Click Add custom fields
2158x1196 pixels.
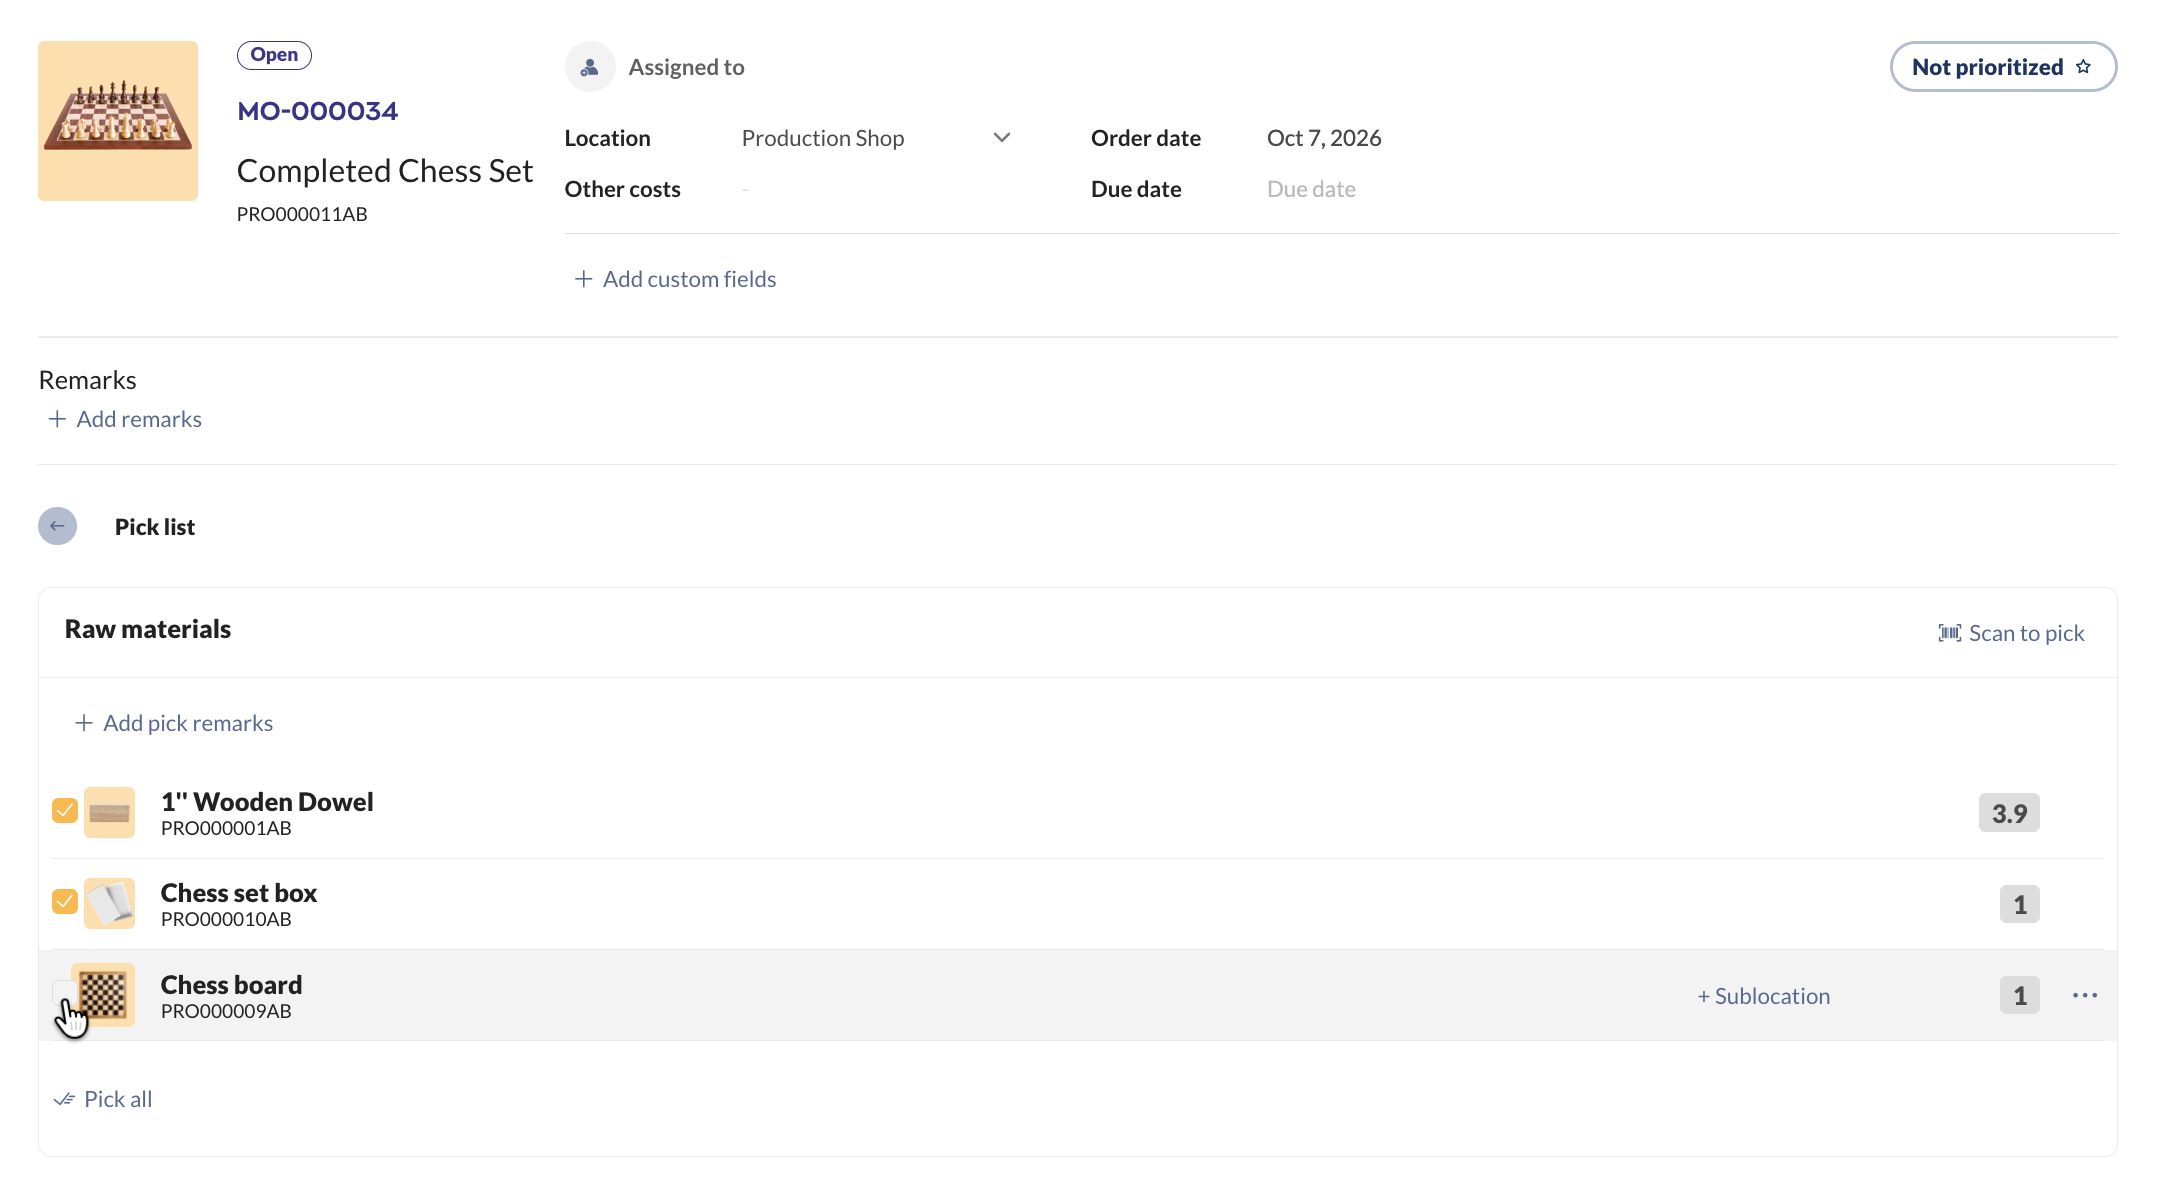[676, 279]
